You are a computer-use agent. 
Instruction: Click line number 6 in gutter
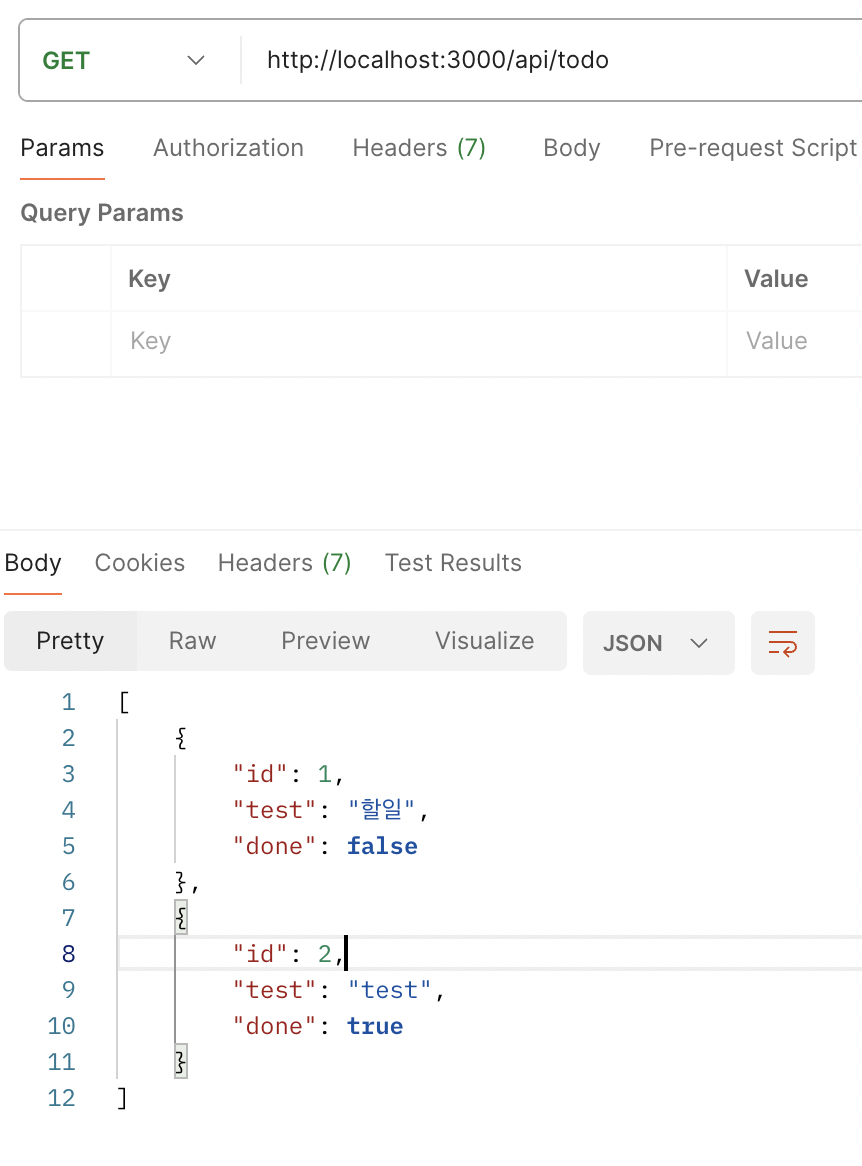tap(68, 882)
